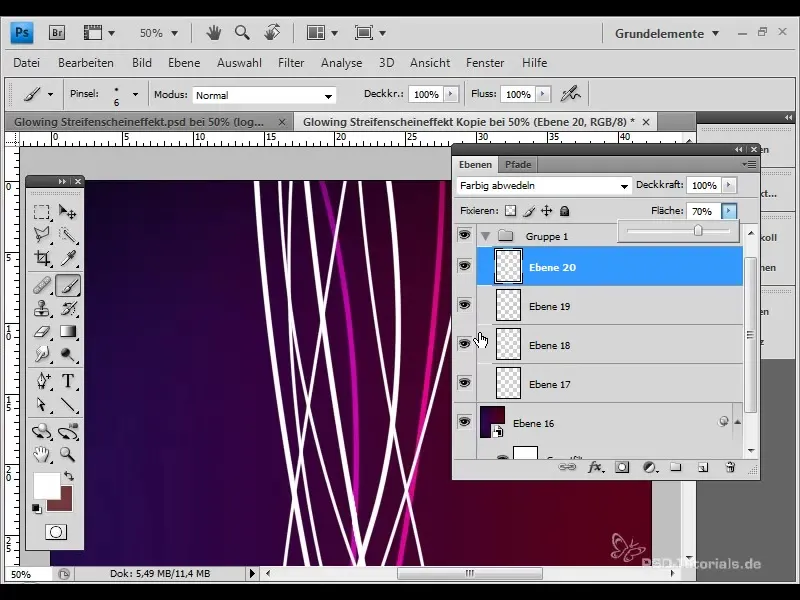800x600 pixels.
Task: Toggle Quick Mask mode
Action: tap(56, 532)
